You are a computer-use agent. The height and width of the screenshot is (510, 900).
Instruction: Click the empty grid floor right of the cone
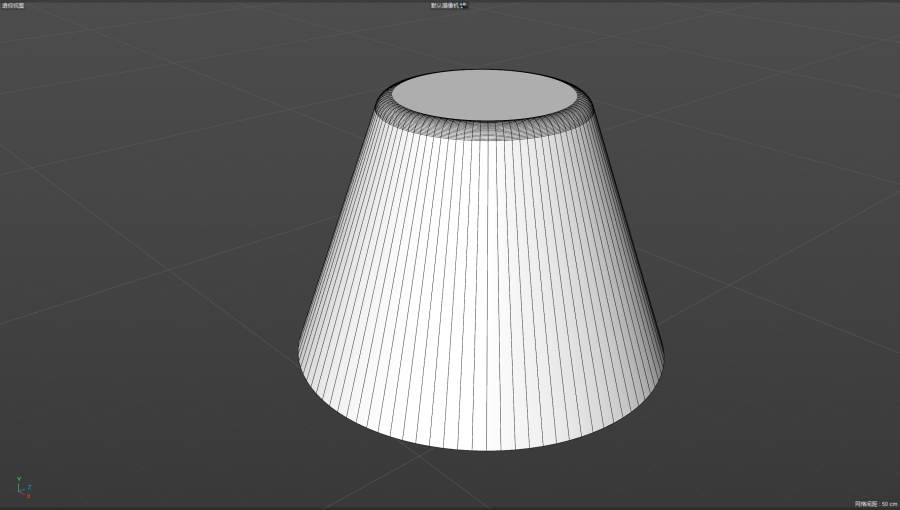pyautogui.click(x=780, y=300)
